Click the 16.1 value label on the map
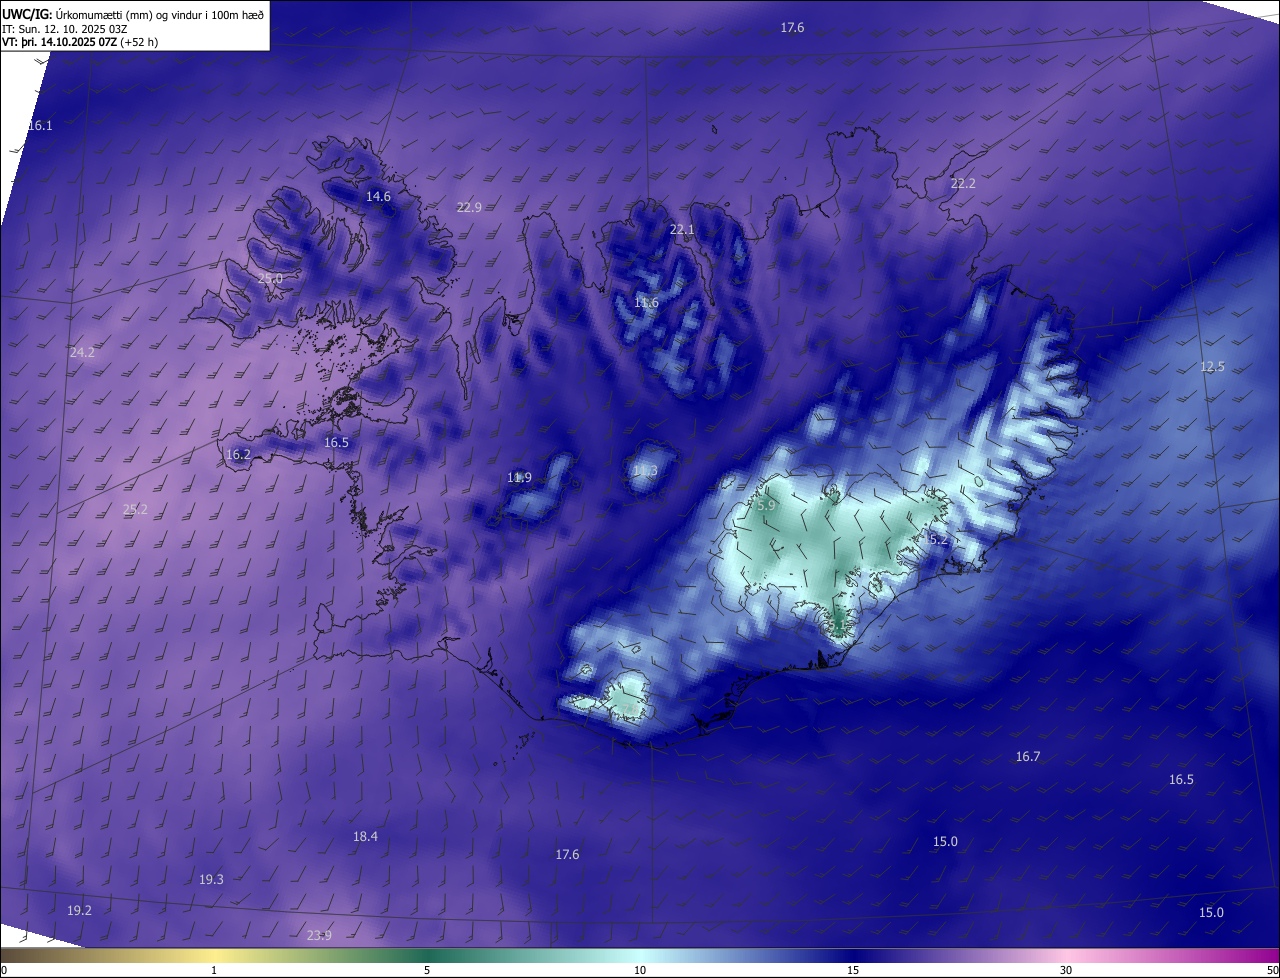Image resolution: width=1280 pixels, height=978 pixels. coord(40,126)
